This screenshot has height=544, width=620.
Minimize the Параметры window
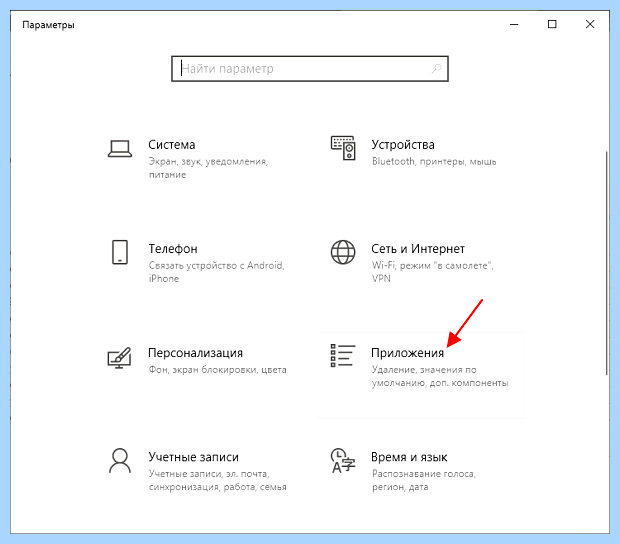[514, 25]
